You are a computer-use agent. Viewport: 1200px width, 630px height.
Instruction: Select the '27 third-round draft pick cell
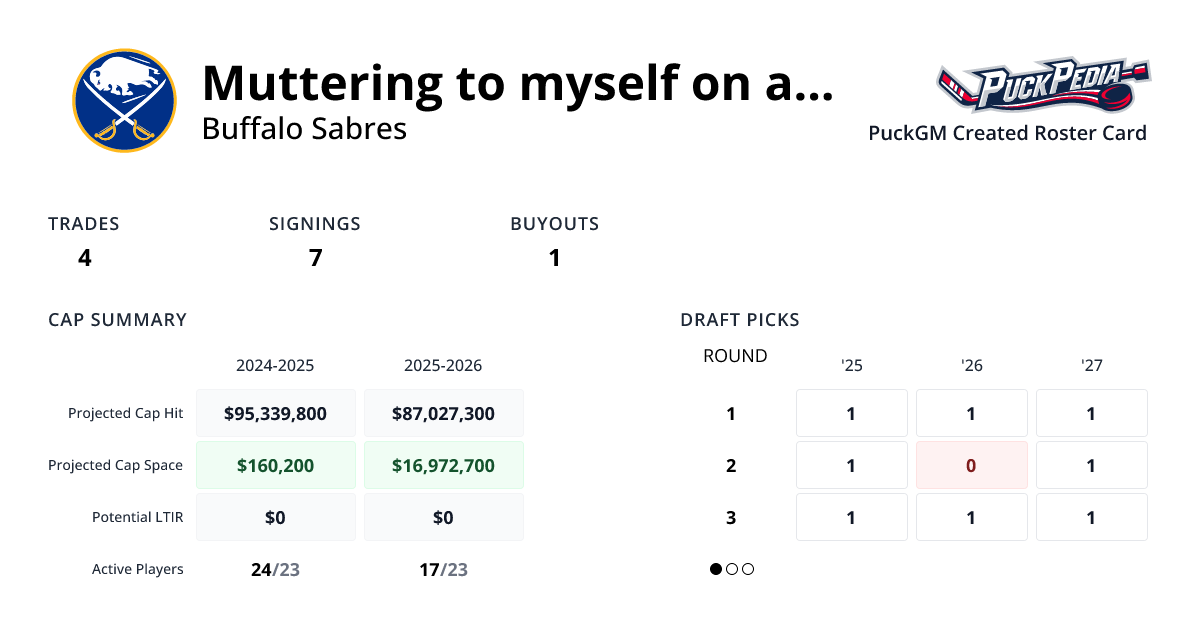(1091, 517)
